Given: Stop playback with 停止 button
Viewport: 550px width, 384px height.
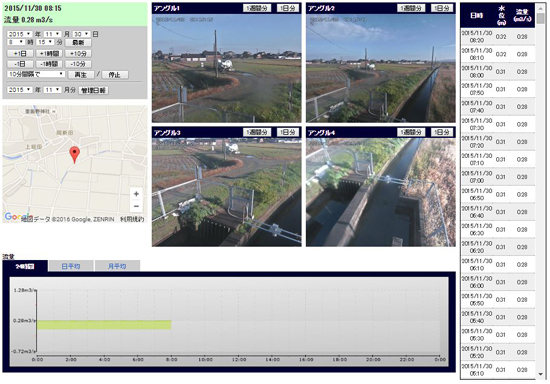Looking at the screenshot, I should (115, 75).
